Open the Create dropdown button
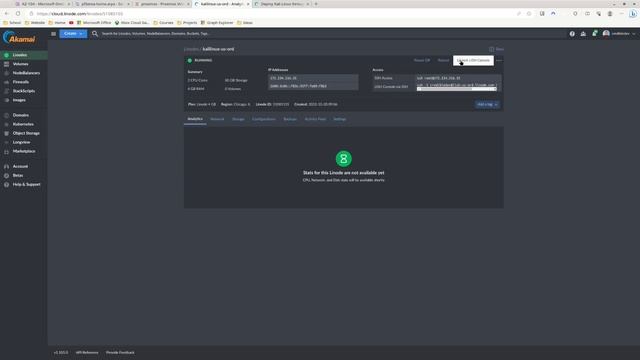 (x=73, y=33)
